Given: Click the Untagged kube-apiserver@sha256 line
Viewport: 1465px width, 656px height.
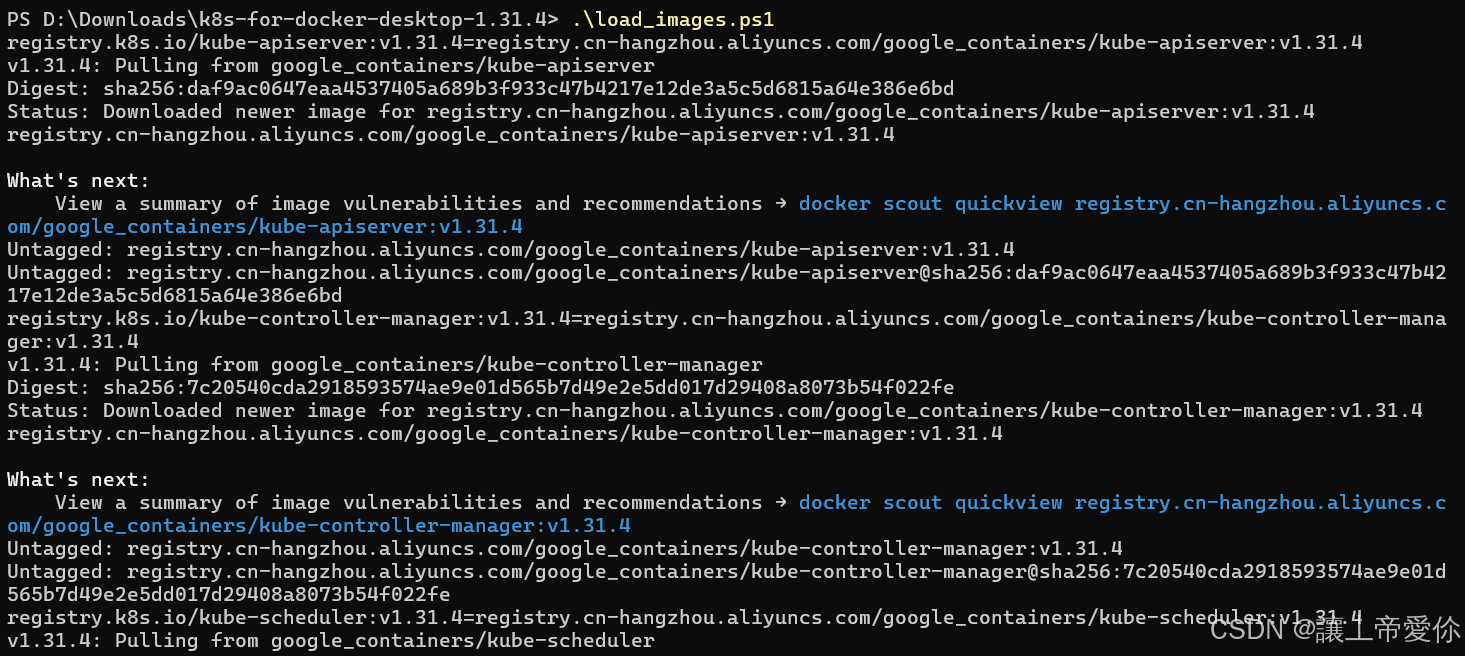Looking at the screenshot, I should point(726,272).
